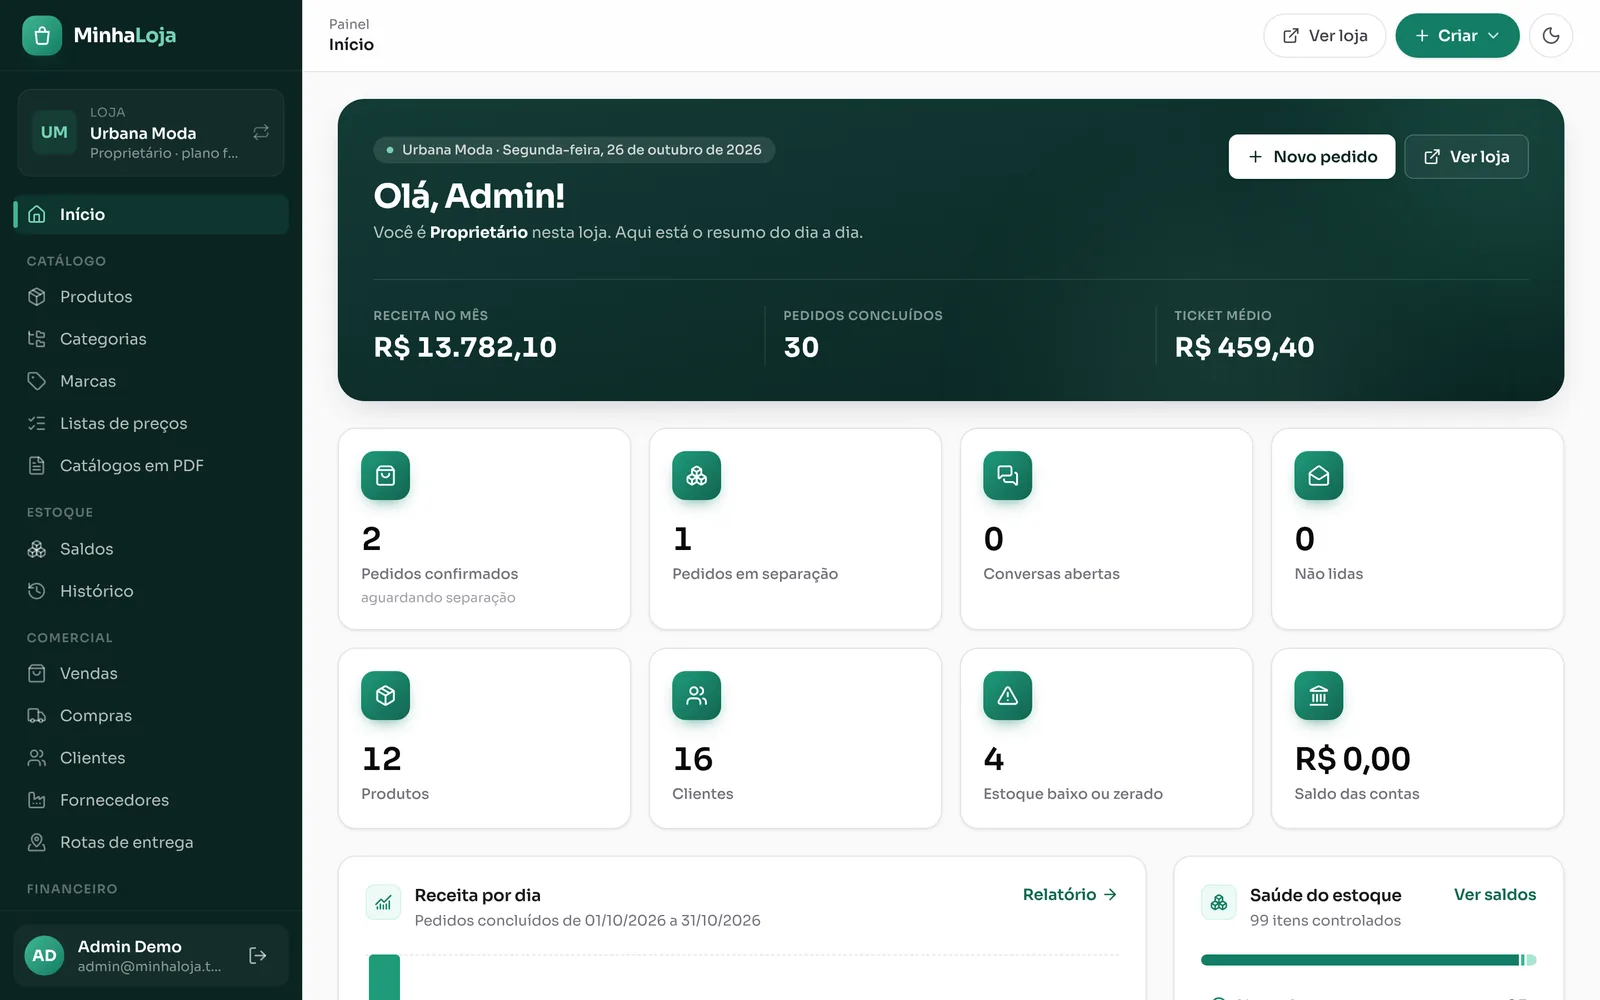Click the Clientes people card icon
Viewport: 1600px width, 1000px height.
(696, 696)
